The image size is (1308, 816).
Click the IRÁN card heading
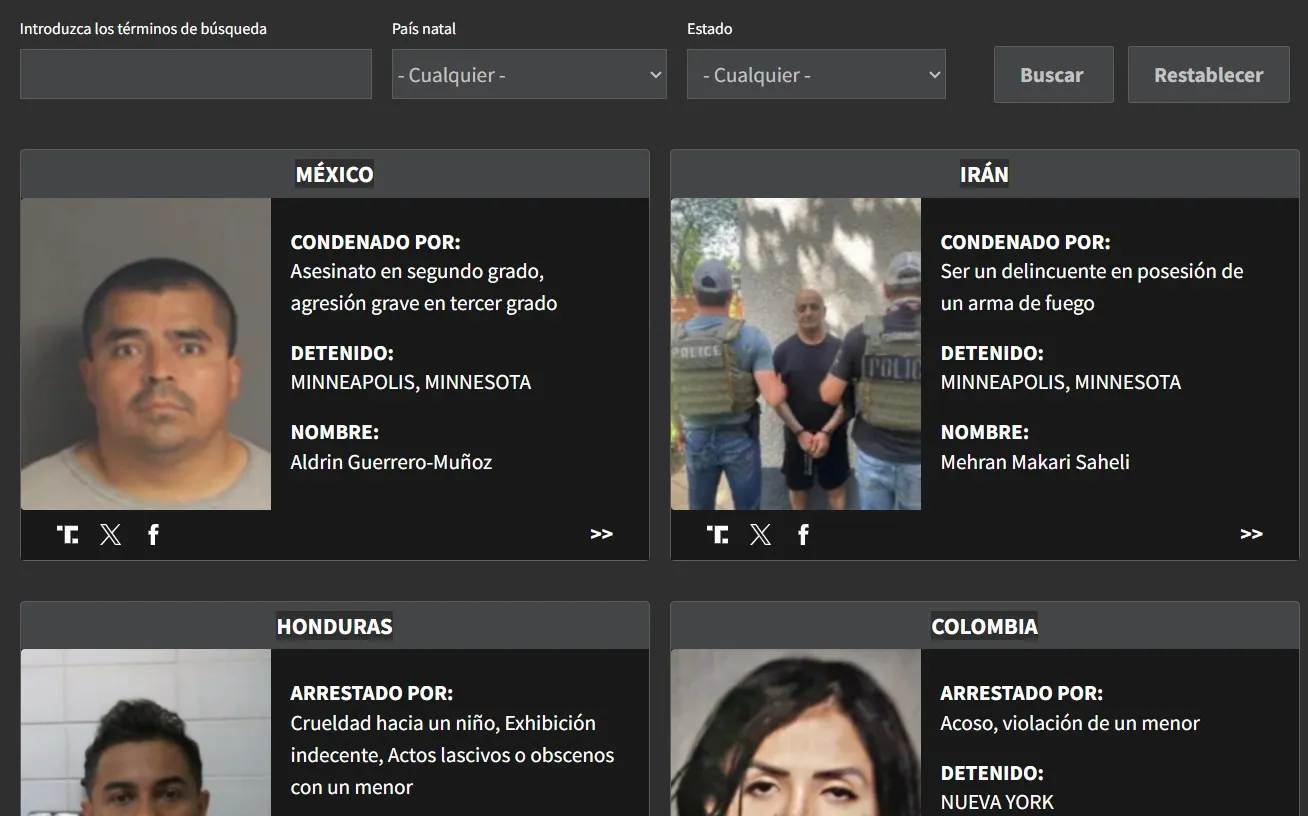coord(984,174)
